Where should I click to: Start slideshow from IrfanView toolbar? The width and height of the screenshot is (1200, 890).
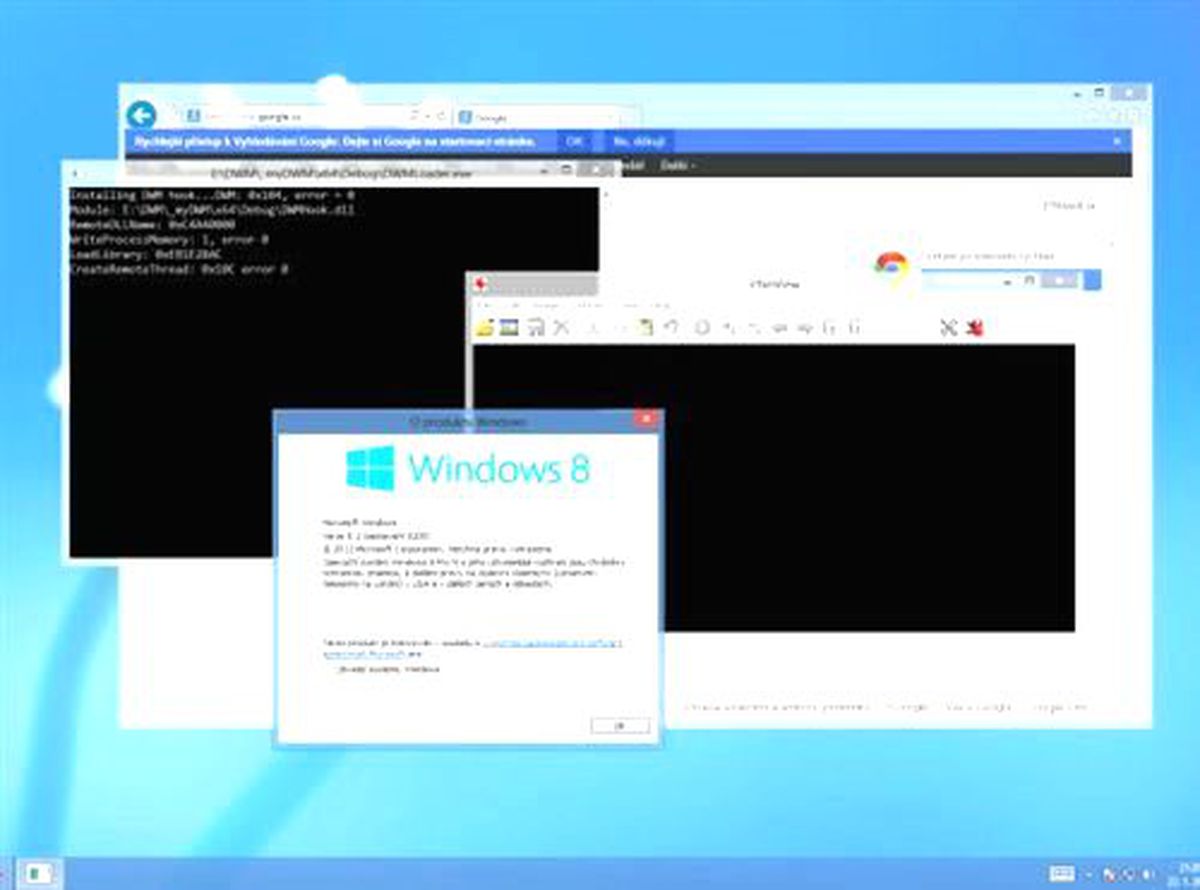pos(509,327)
